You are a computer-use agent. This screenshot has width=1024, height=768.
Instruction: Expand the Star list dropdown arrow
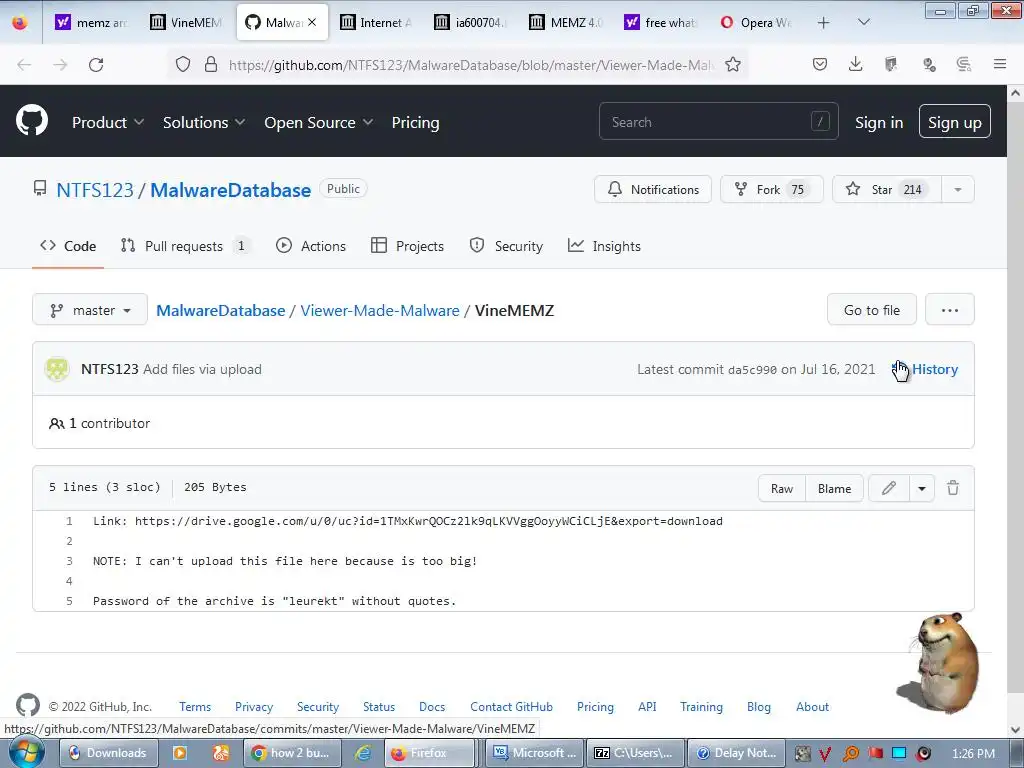(957, 189)
